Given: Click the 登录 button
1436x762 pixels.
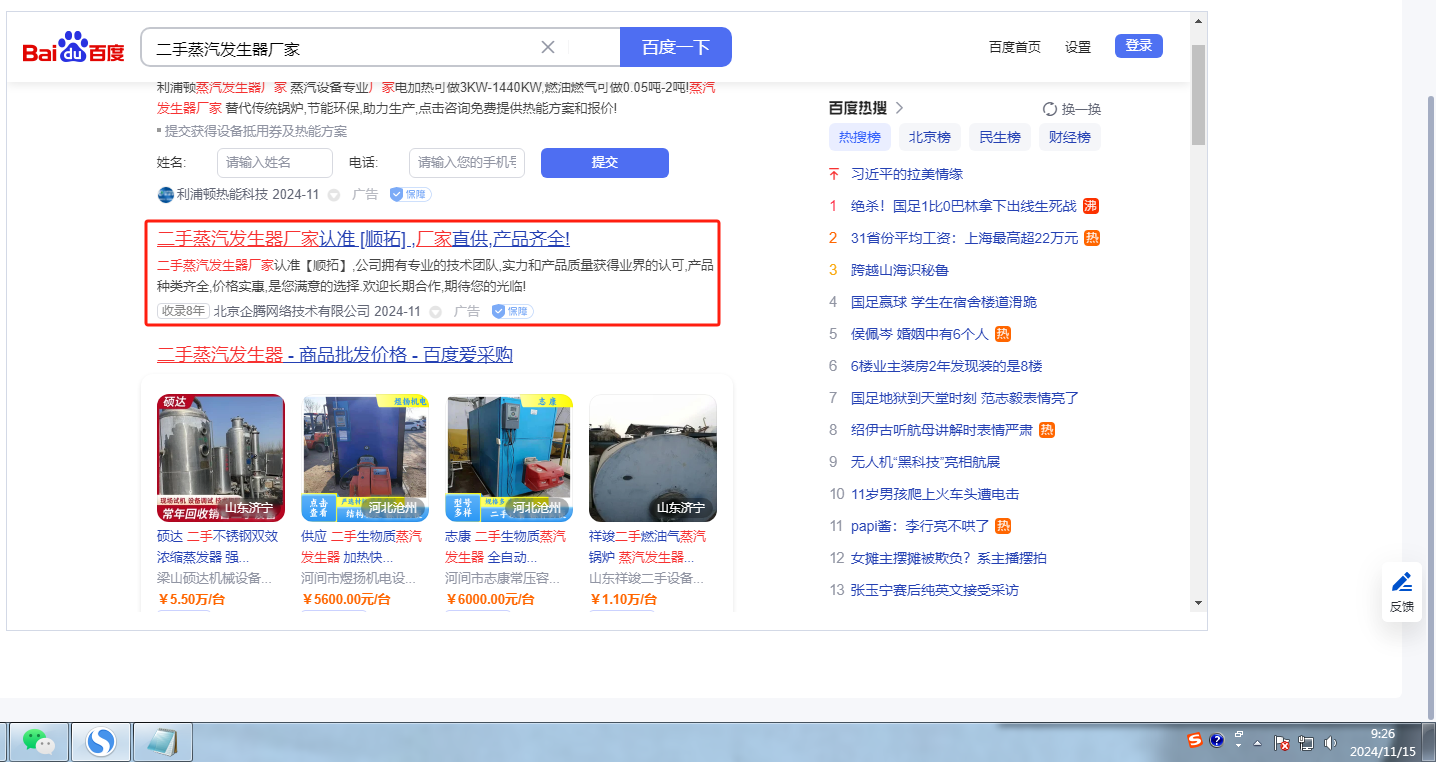Looking at the screenshot, I should click(x=1139, y=46).
